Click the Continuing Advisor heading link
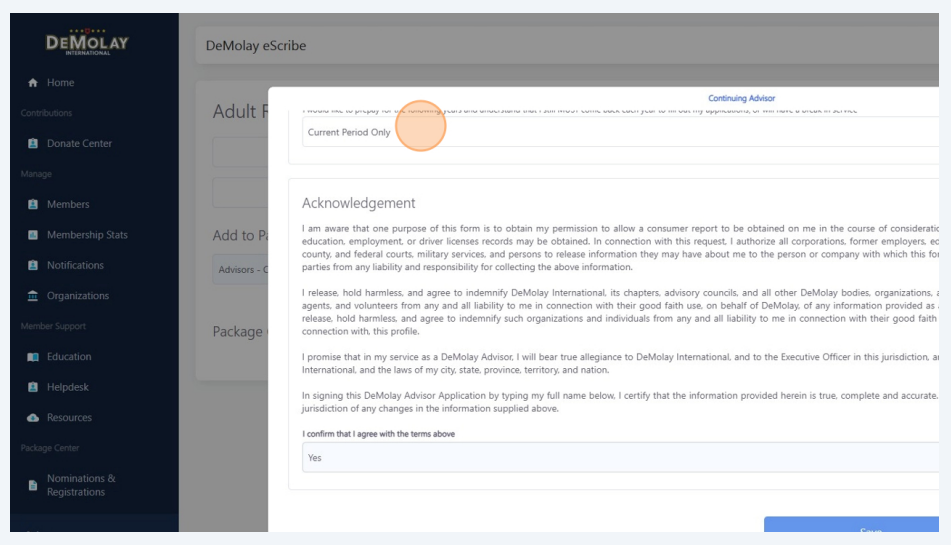Screen dimensions: 951x545 pyautogui.click(x=741, y=98)
